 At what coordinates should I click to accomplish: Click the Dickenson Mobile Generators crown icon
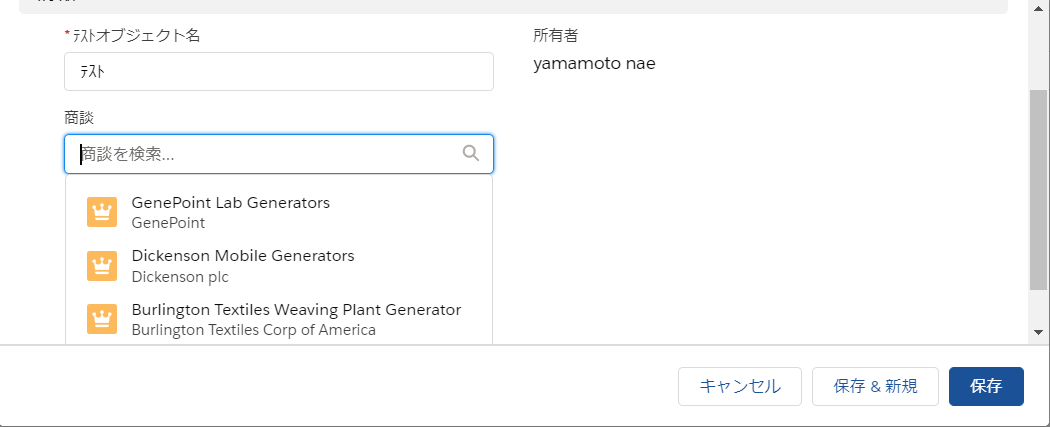point(102,266)
